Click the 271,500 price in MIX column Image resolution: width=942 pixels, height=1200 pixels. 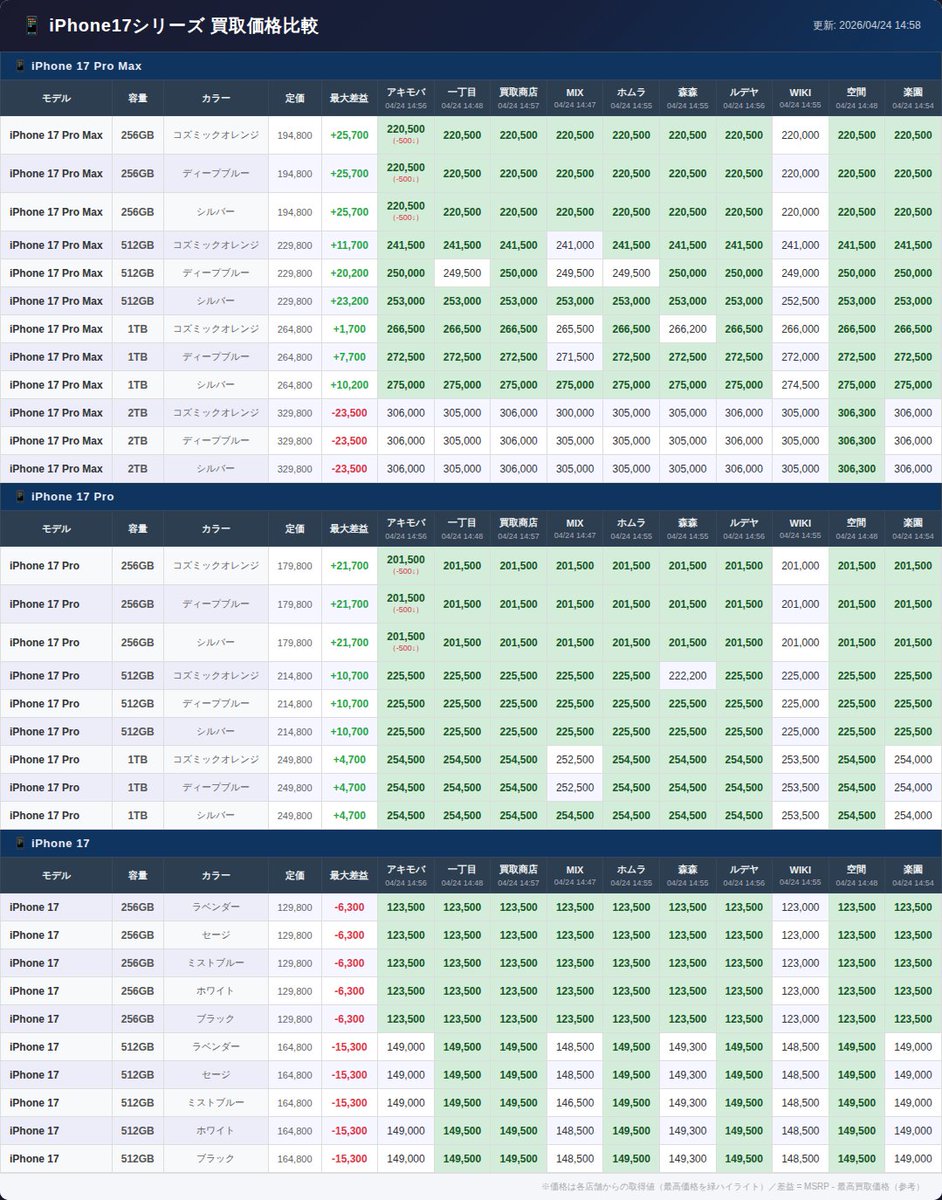point(575,357)
